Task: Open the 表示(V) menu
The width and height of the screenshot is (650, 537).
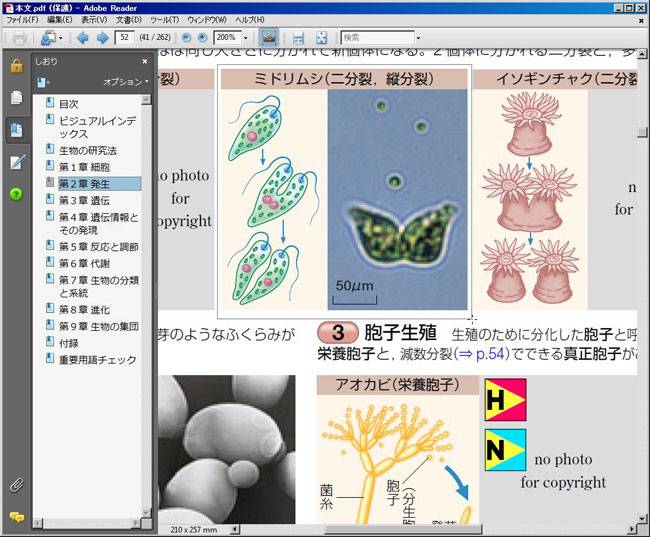Action: [x=94, y=19]
